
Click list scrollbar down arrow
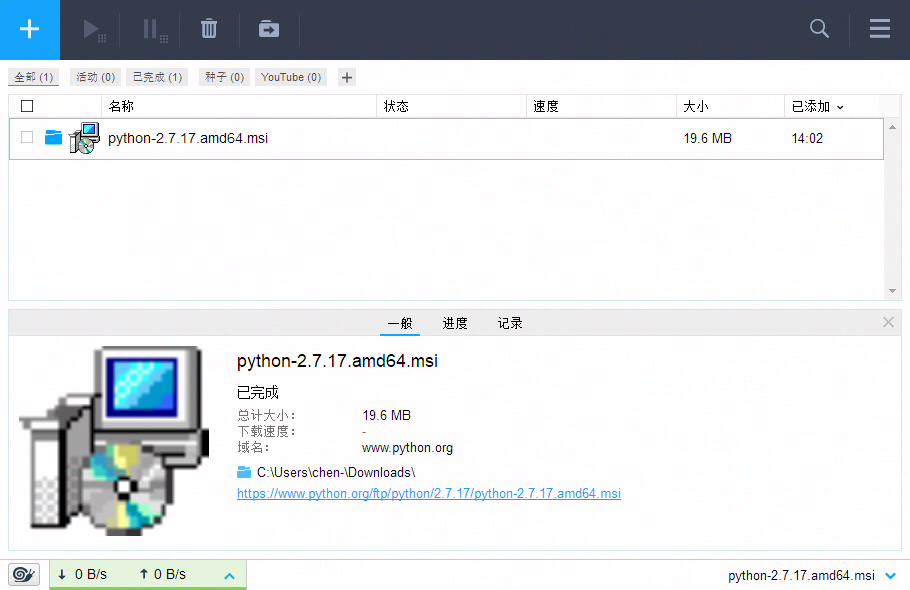[893, 291]
